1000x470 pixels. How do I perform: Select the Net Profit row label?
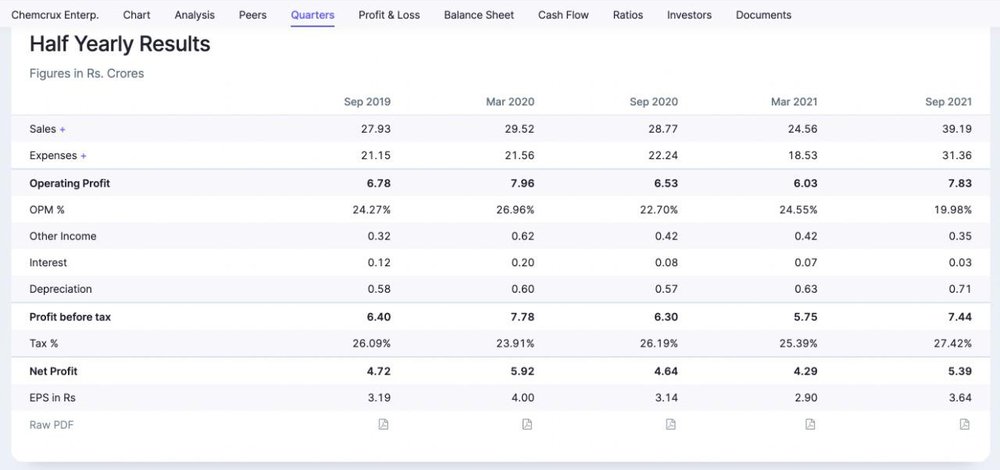point(54,371)
